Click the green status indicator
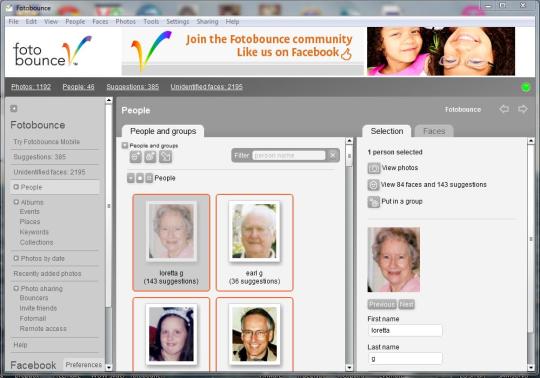The height and width of the screenshot is (378, 540). coord(526,87)
